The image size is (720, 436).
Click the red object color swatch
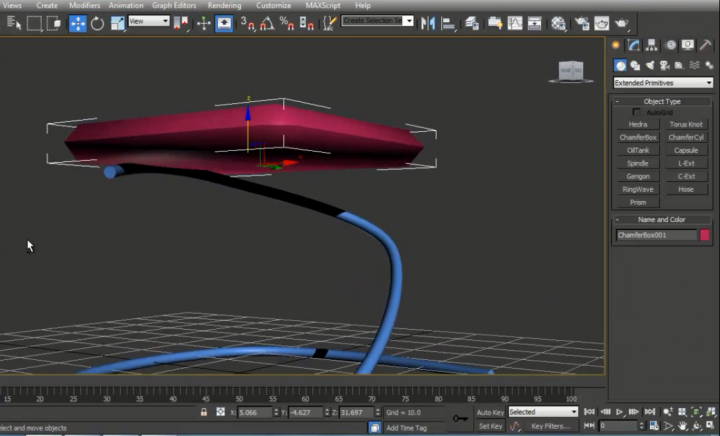pos(705,235)
